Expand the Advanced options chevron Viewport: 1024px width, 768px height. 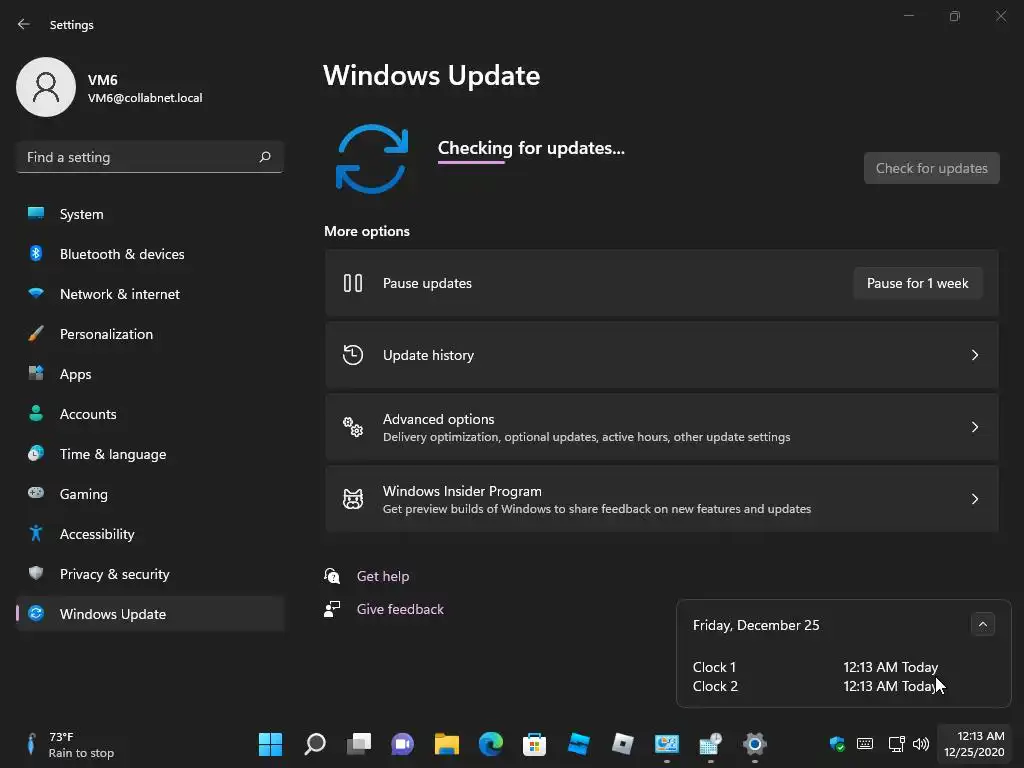point(974,427)
